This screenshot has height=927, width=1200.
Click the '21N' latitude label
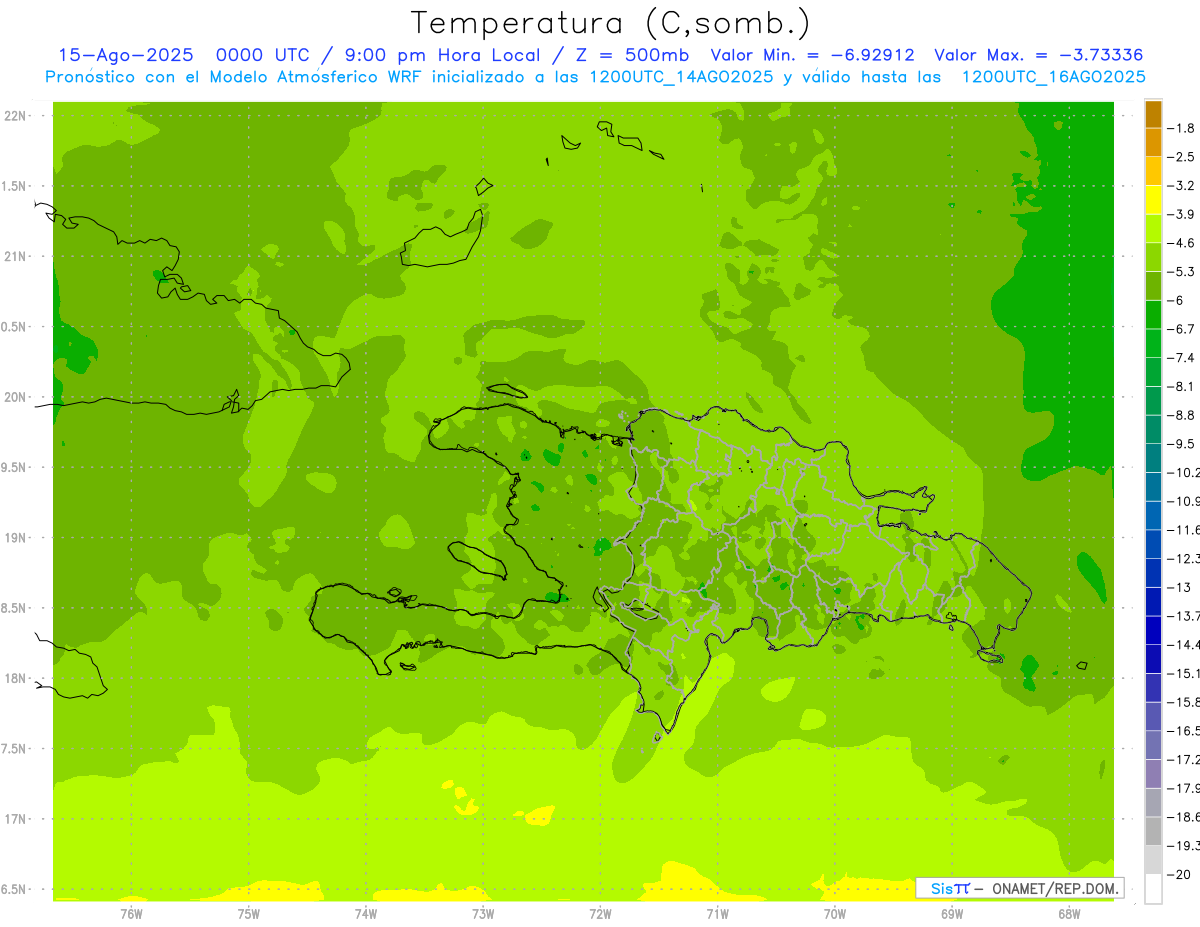point(16,257)
